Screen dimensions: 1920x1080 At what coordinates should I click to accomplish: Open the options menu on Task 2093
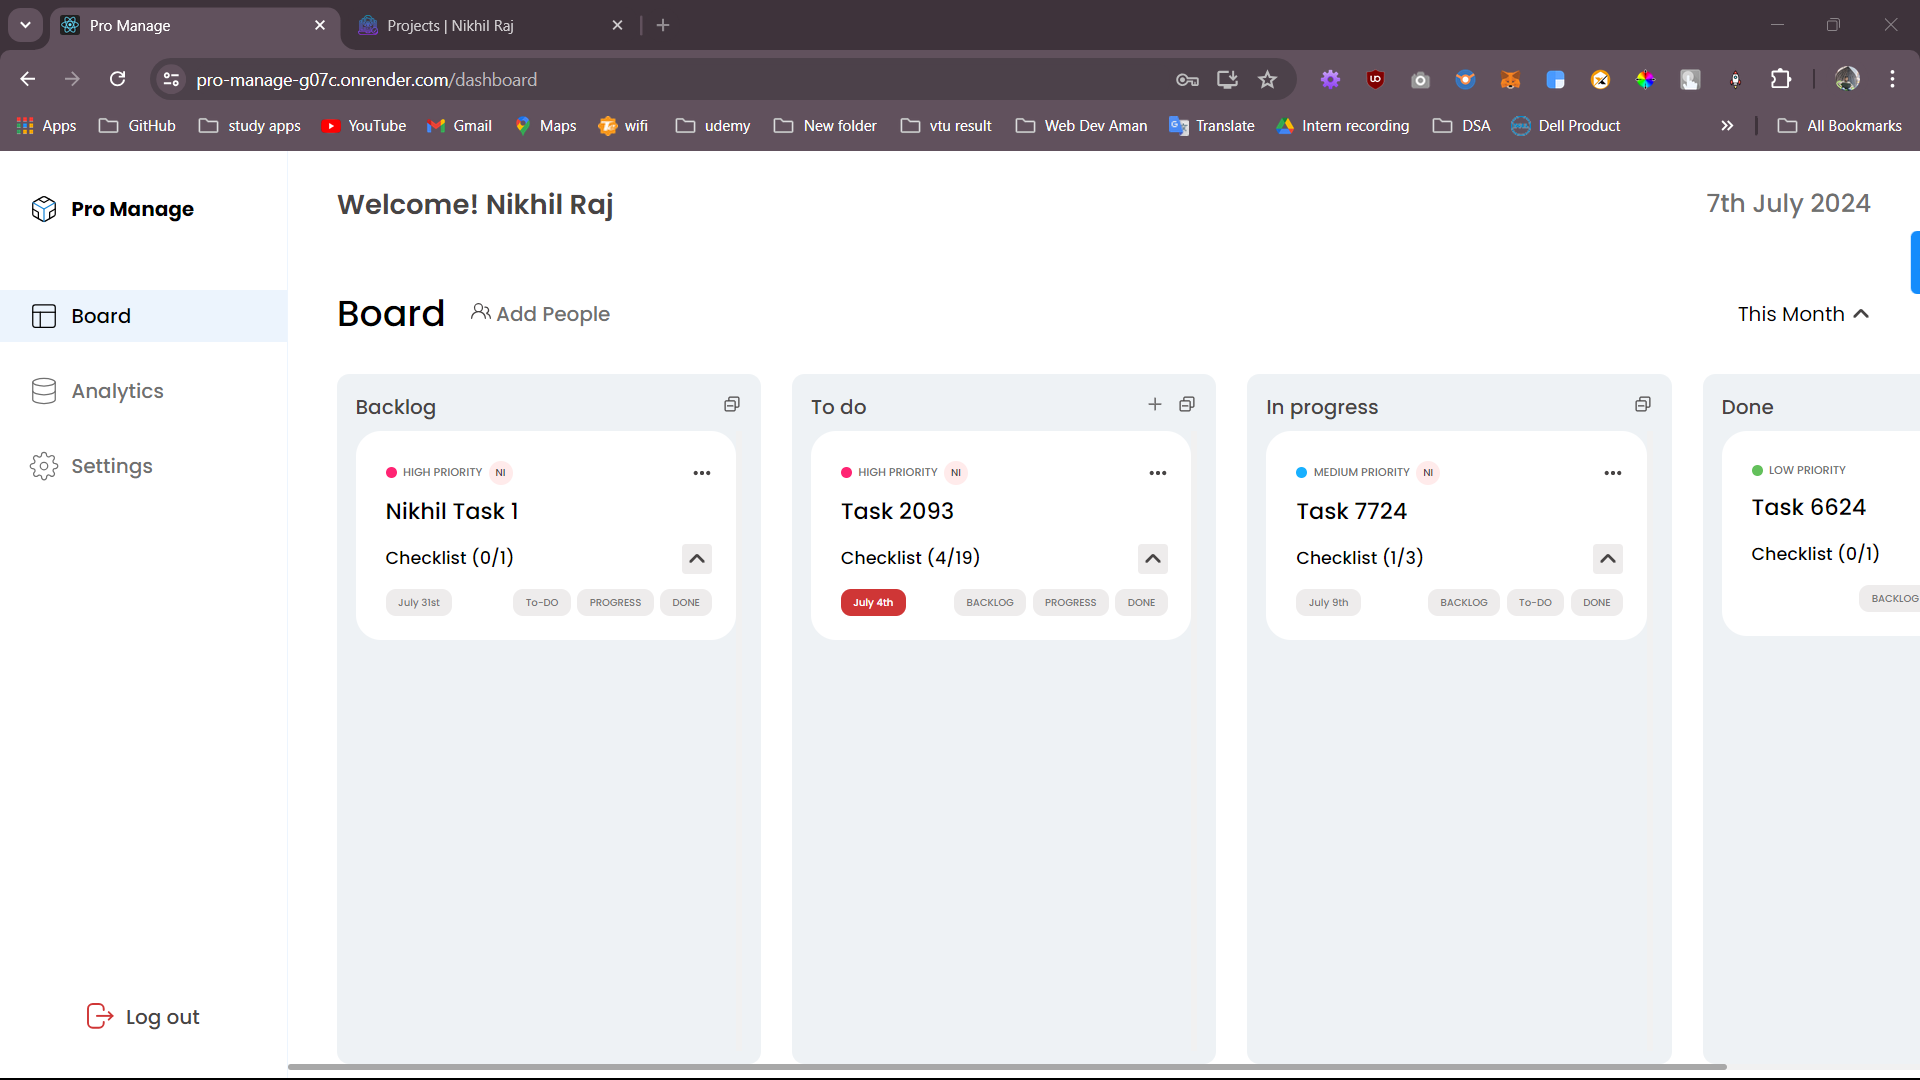tap(1158, 472)
